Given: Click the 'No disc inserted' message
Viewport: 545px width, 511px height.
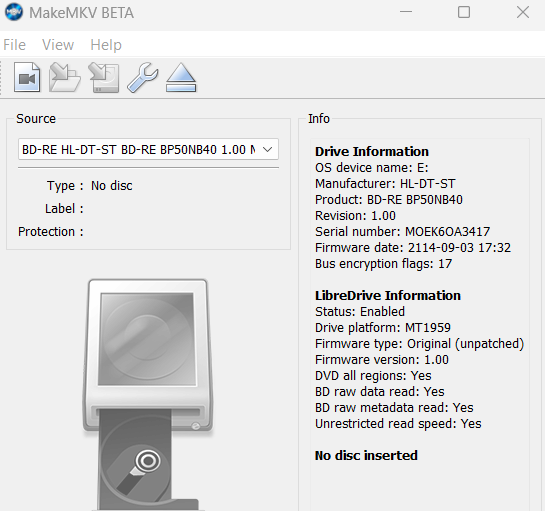Looking at the screenshot, I should pos(366,455).
